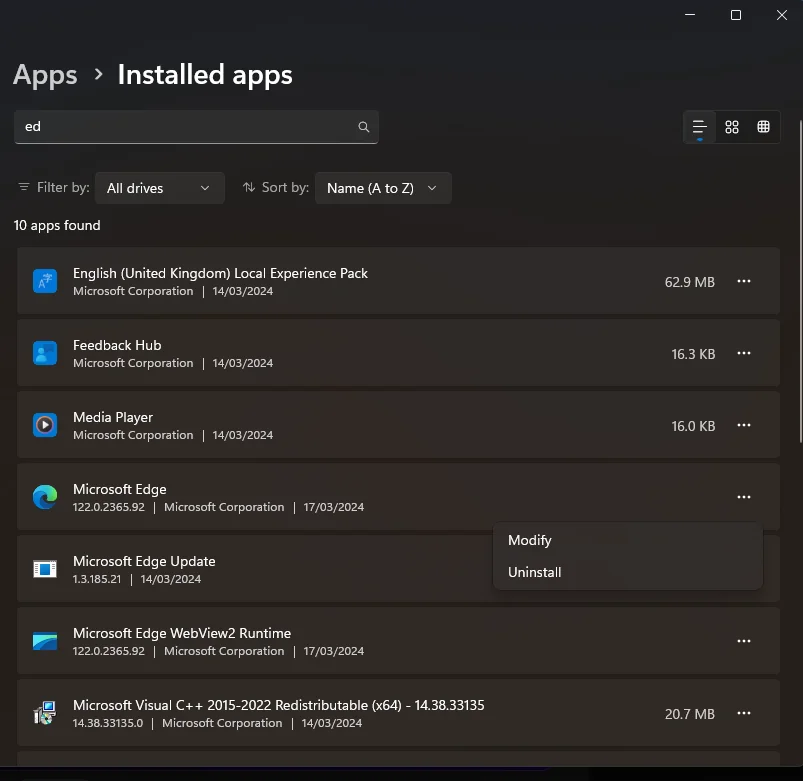Maximize the Settings window
The image size is (803, 781).
pos(735,15)
